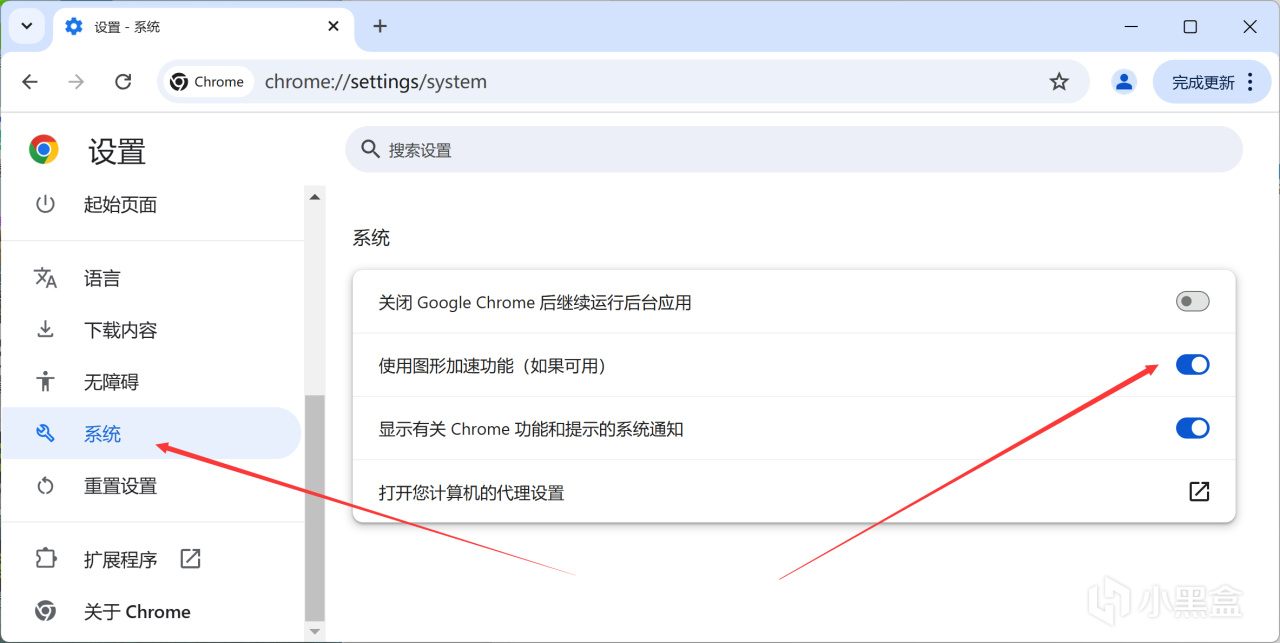
Task: Click the wrench icon next to 系统
Action: click(45, 434)
